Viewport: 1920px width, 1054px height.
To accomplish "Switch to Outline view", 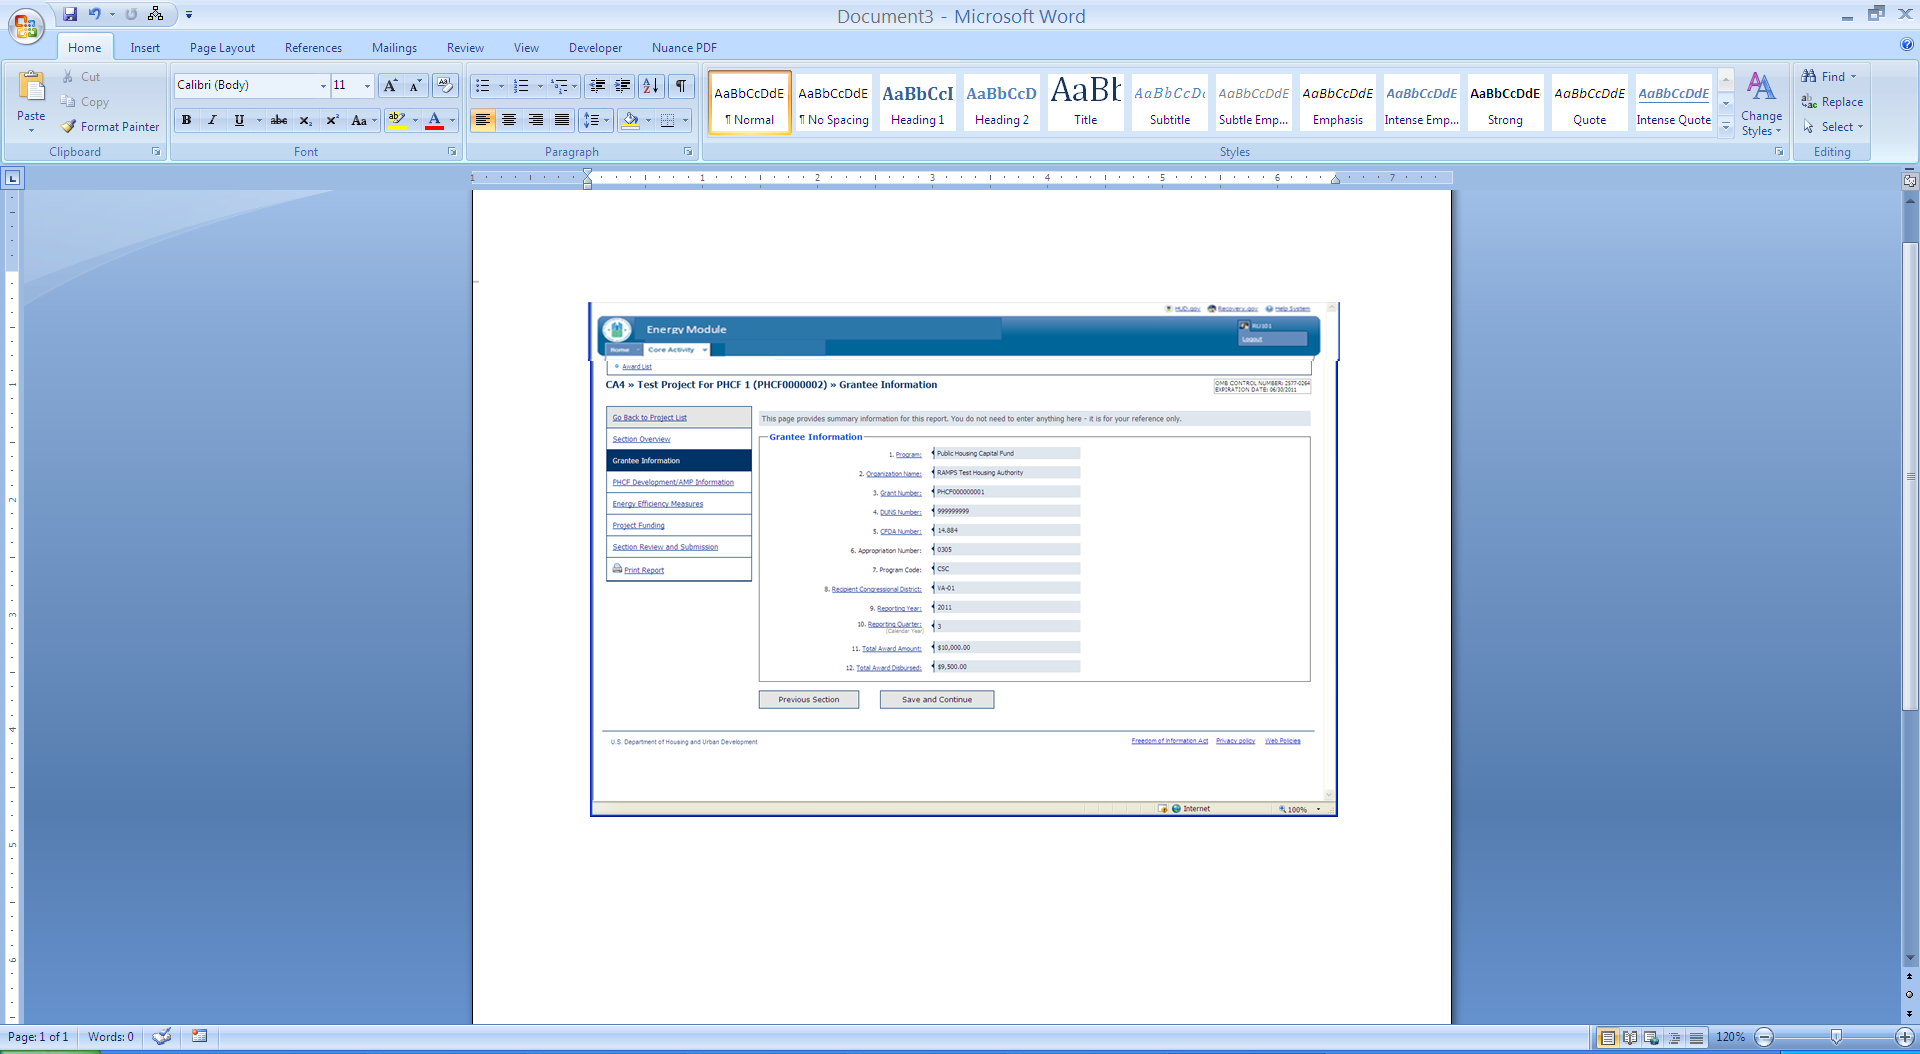I will [1674, 1037].
